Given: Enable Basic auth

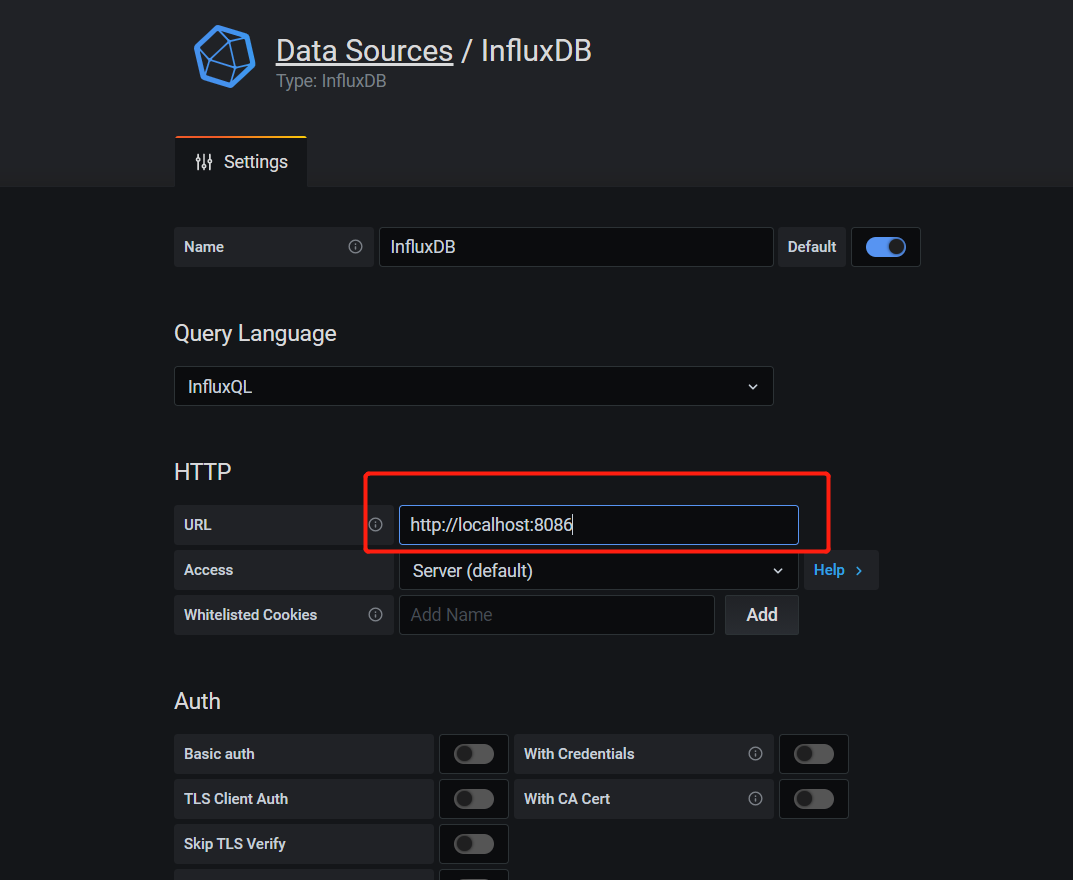Looking at the screenshot, I should point(473,753).
